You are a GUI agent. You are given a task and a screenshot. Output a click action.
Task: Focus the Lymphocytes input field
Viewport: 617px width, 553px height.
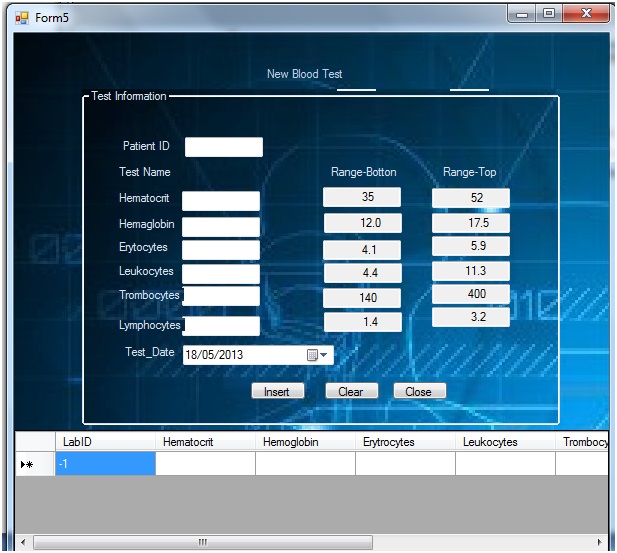[221, 326]
